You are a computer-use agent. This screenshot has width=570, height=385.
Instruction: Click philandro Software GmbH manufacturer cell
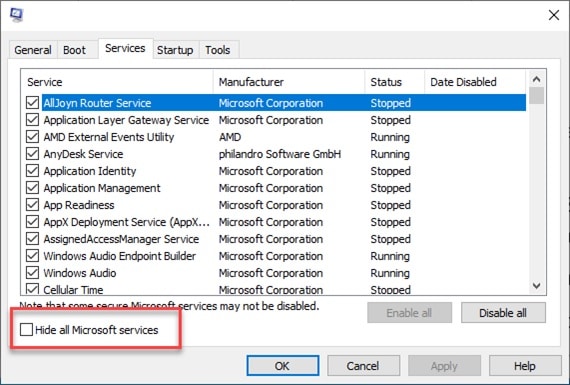coord(280,154)
